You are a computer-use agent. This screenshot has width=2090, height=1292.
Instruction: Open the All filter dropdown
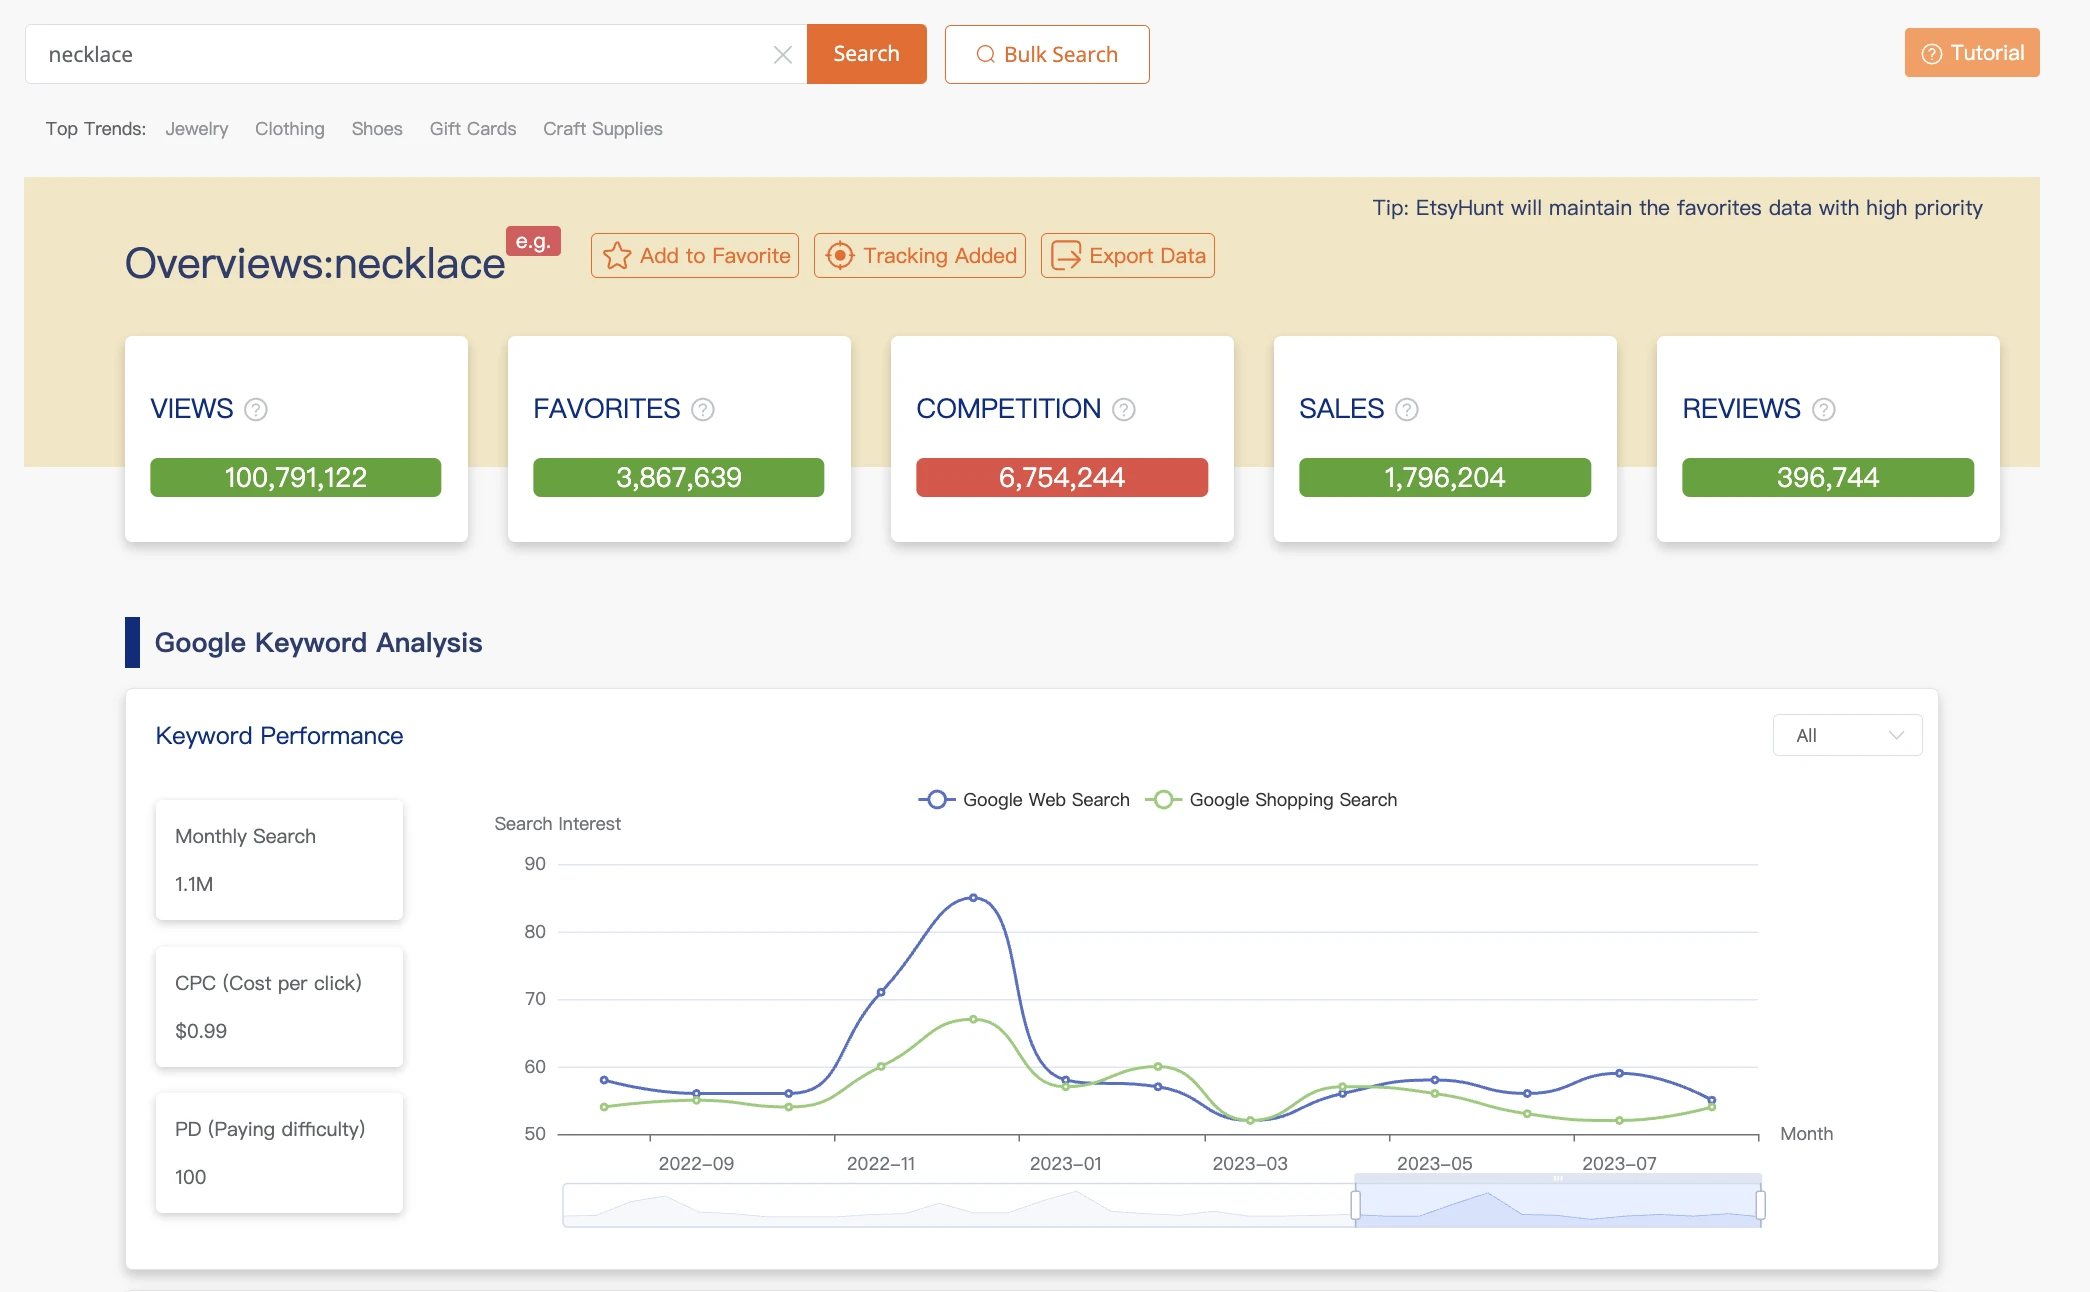(x=1847, y=735)
